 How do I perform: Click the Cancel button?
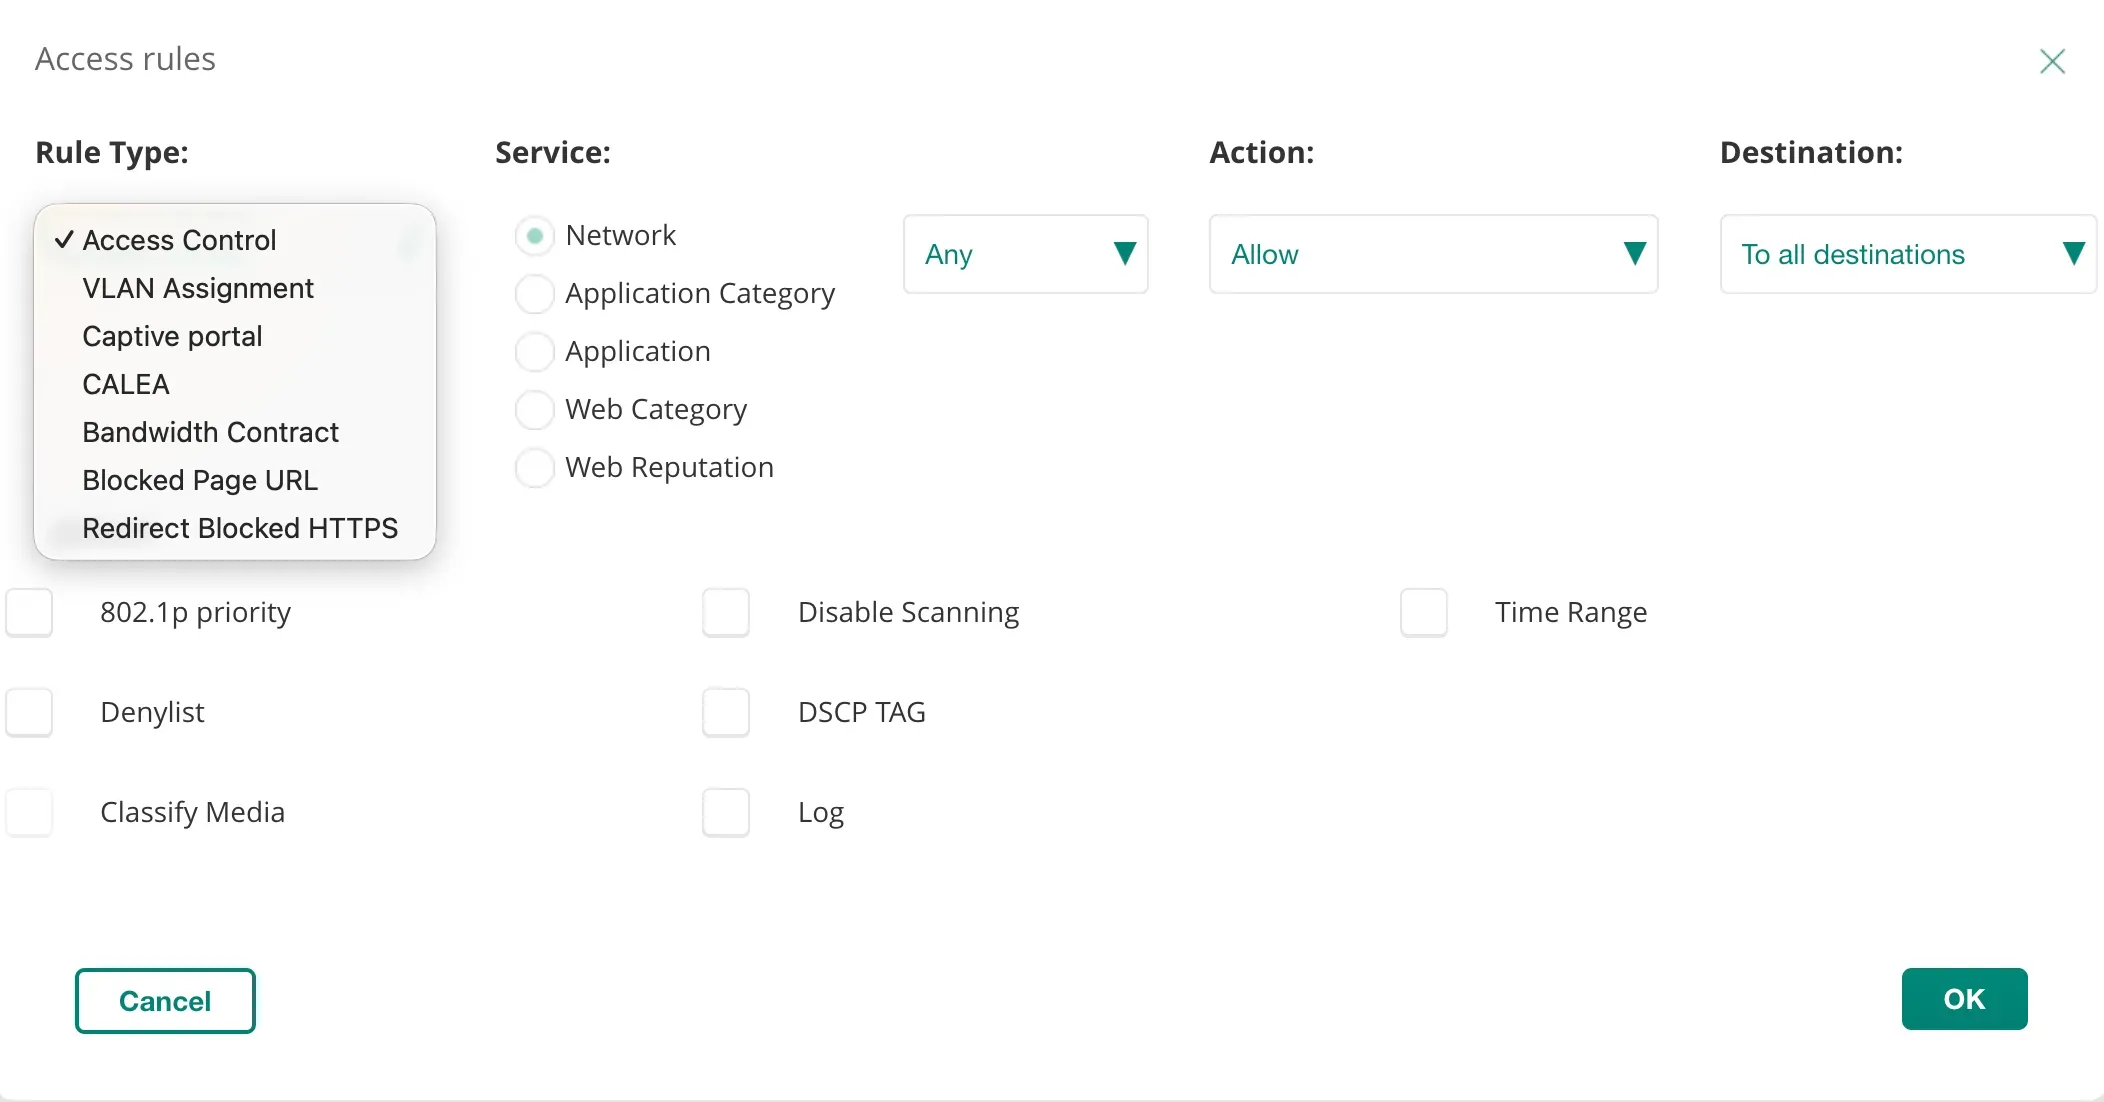[x=165, y=1000]
